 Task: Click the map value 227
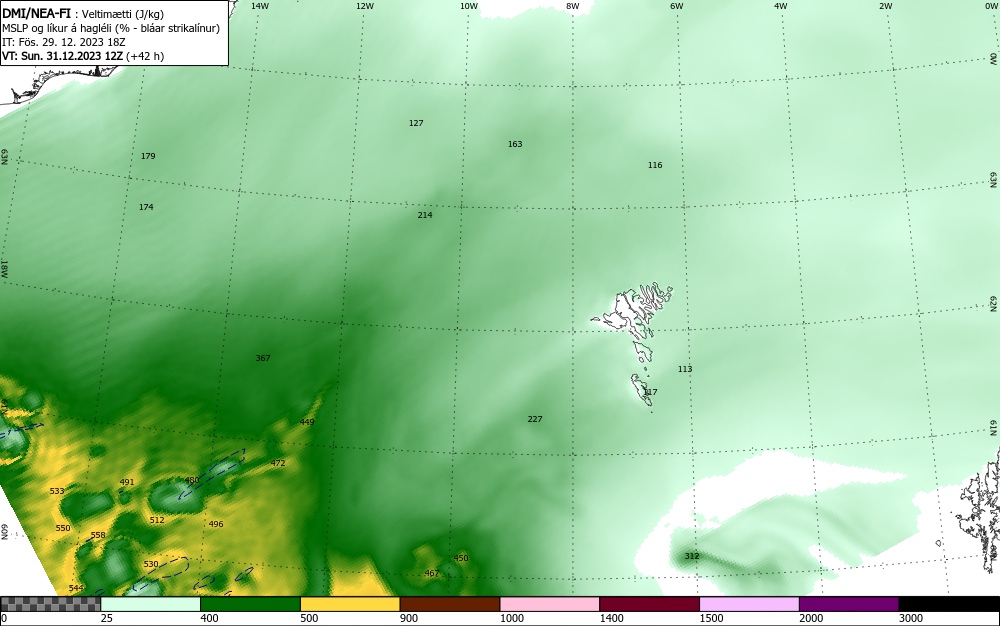pyautogui.click(x=535, y=419)
